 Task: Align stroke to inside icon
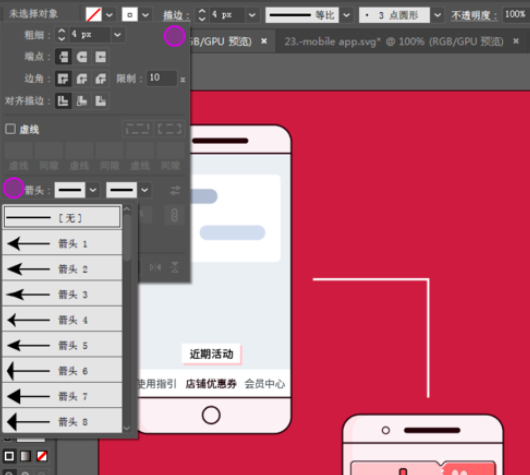pyautogui.click(x=82, y=101)
